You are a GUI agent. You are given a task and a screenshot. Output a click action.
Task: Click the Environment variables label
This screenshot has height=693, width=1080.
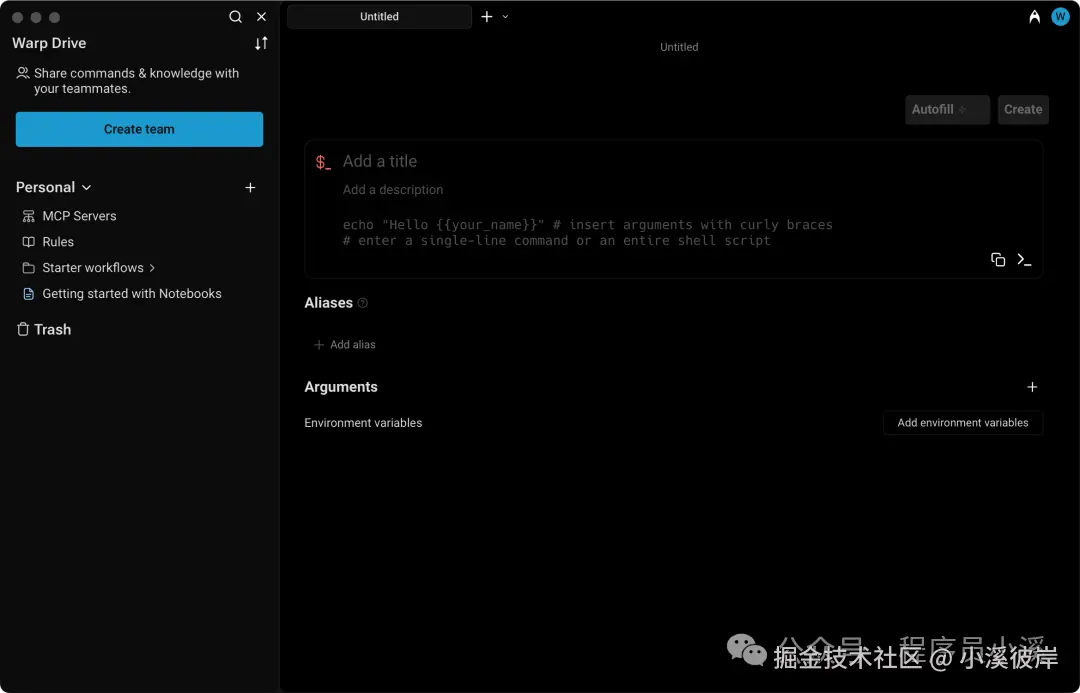363,423
